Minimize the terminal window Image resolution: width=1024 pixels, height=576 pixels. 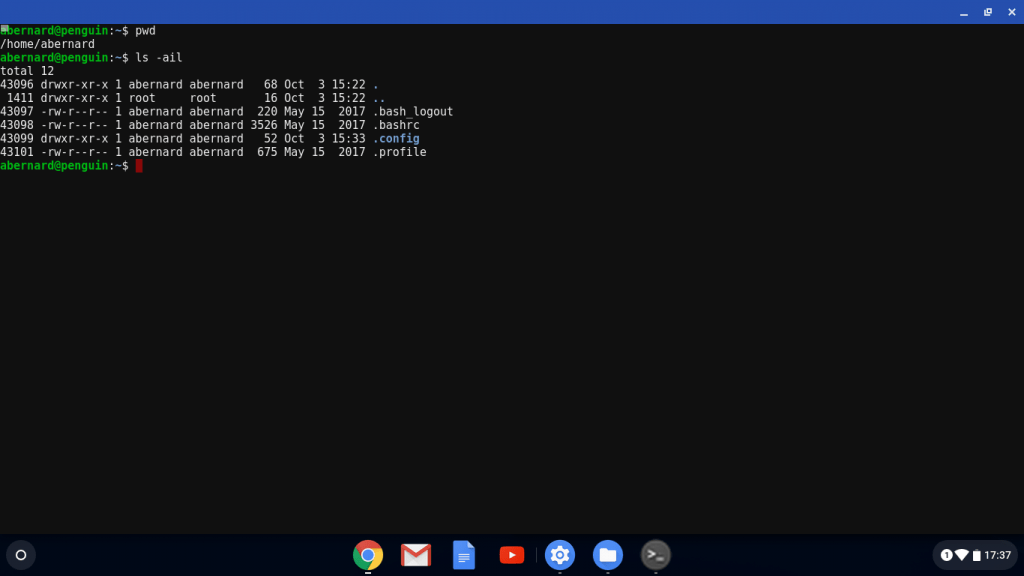[x=964, y=12]
